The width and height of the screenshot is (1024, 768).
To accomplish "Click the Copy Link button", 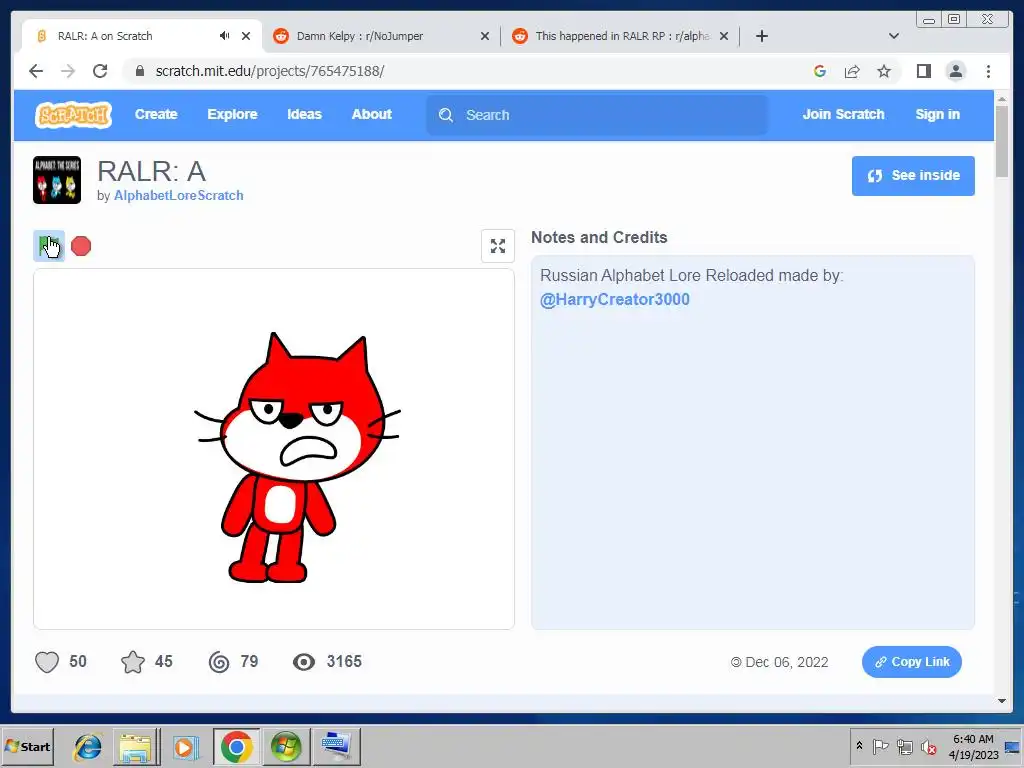I will click(x=912, y=662).
